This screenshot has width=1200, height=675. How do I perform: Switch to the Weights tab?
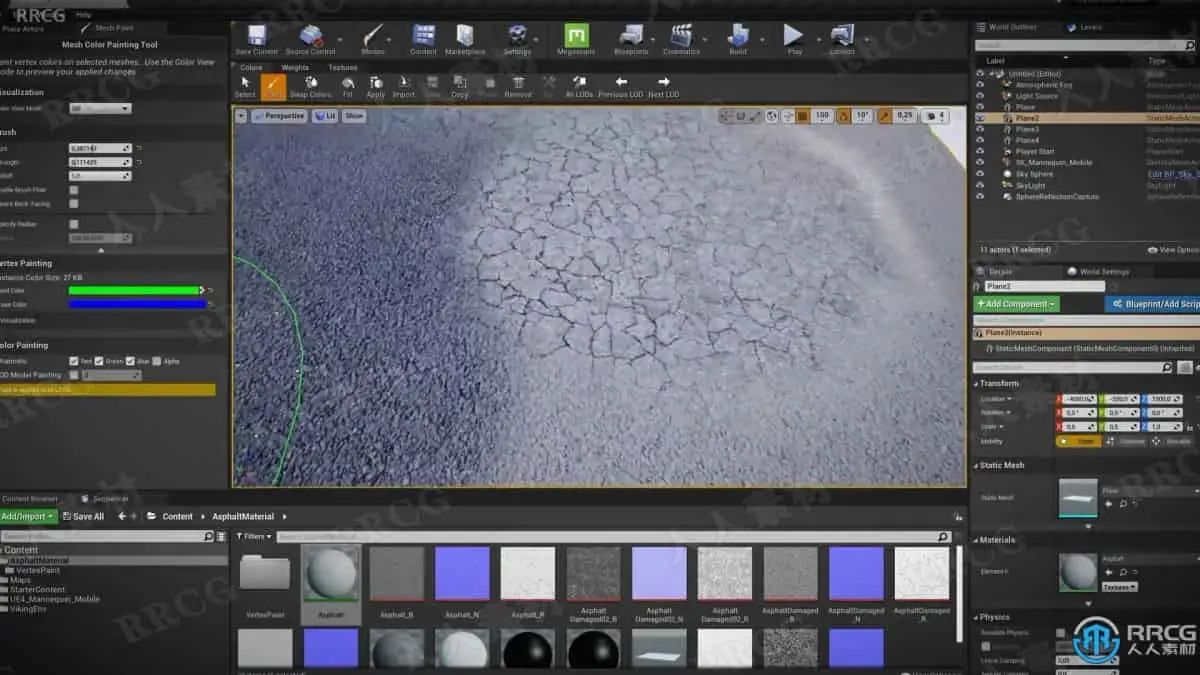click(295, 67)
